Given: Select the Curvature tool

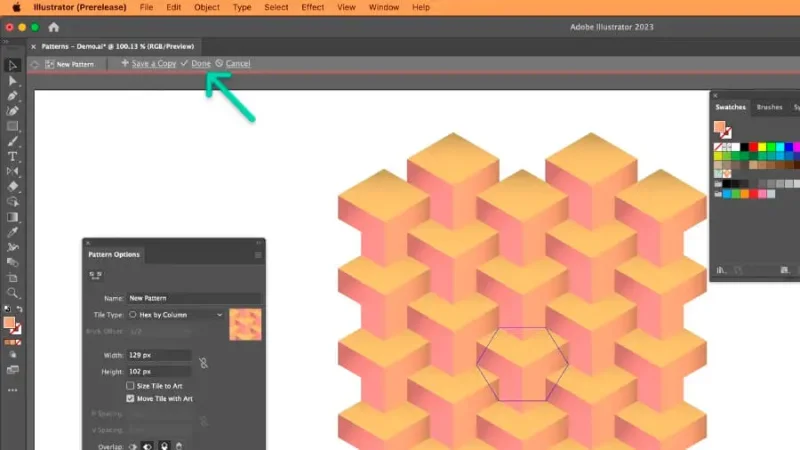Looking at the screenshot, I should (12, 111).
